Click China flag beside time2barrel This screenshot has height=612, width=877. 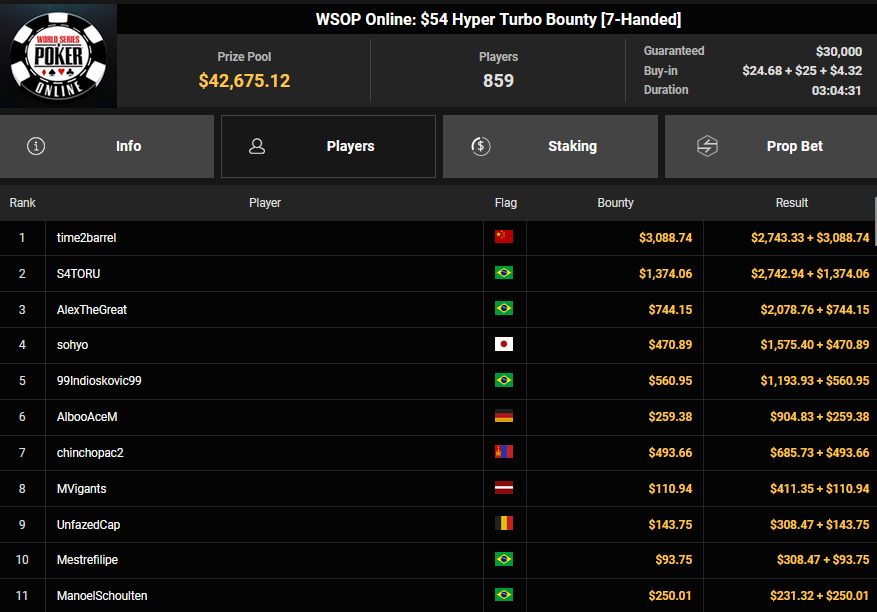pyautogui.click(x=504, y=238)
